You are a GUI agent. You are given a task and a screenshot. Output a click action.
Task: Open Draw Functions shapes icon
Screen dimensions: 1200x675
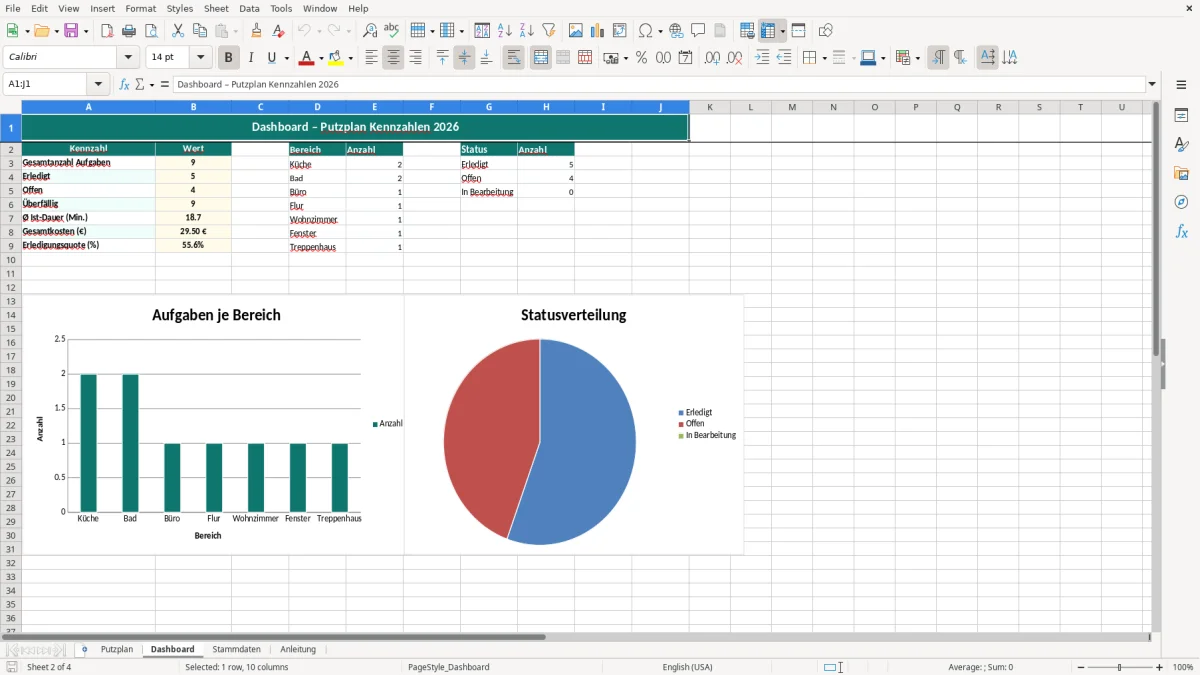pyautogui.click(x=826, y=31)
